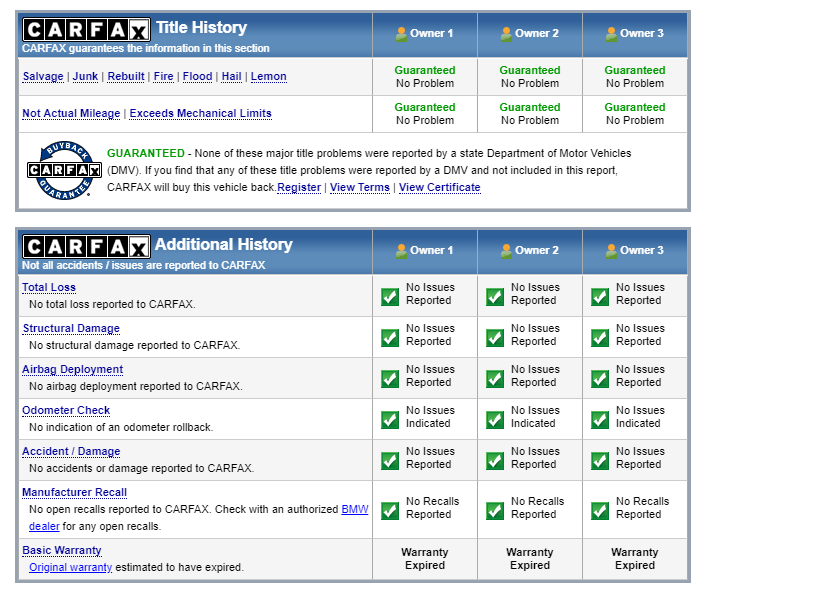Open the Not Actual Mileage link
The image size is (835, 594).
pos(71,113)
